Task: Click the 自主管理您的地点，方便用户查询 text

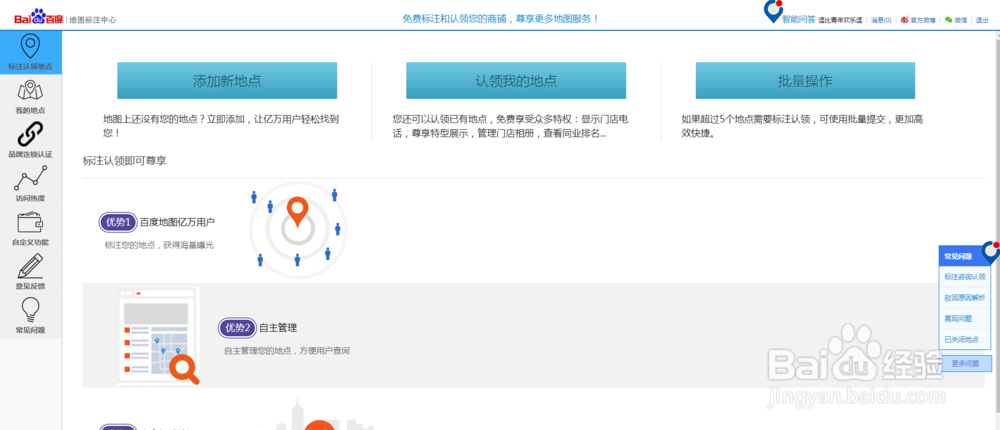Action: pos(287,351)
